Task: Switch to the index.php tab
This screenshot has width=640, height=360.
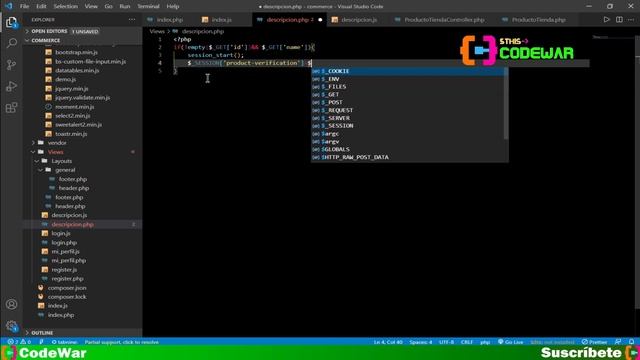Action: tap(170, 20)
